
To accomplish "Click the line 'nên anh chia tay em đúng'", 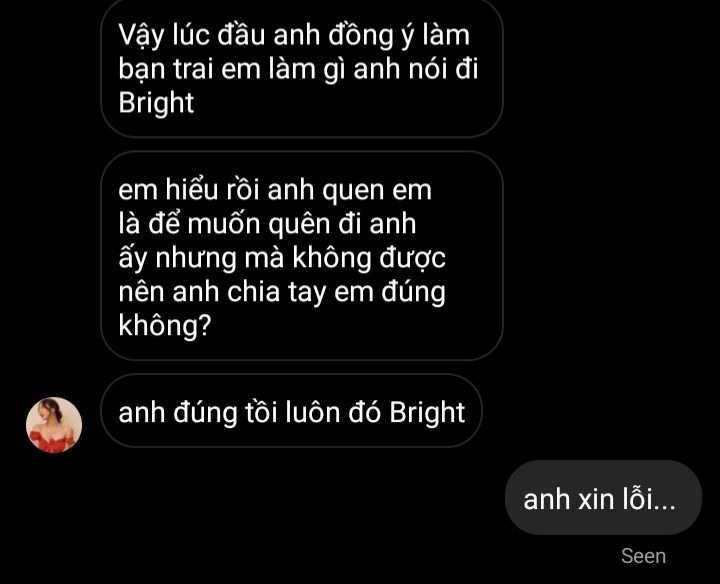I will coord(282,292).
